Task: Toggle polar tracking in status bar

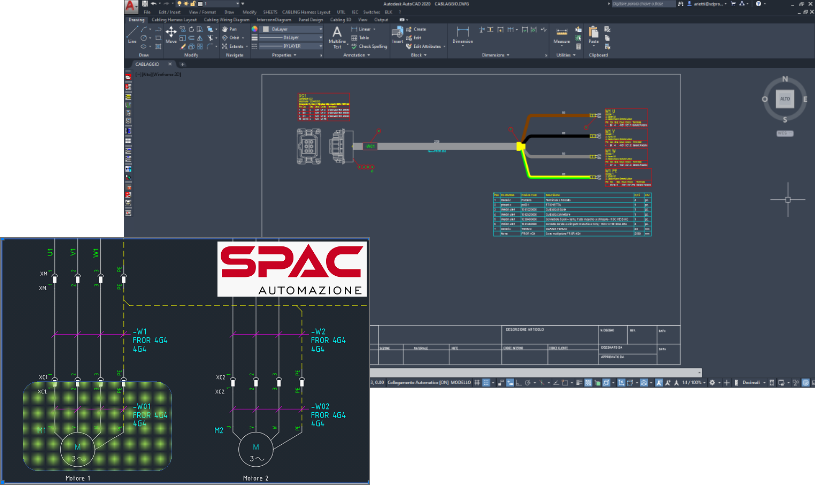Action: (x=528, y=383)
